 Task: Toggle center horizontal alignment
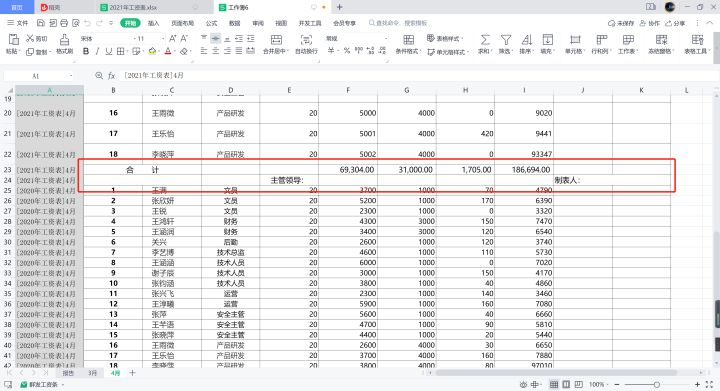click(x=215, y=51)
